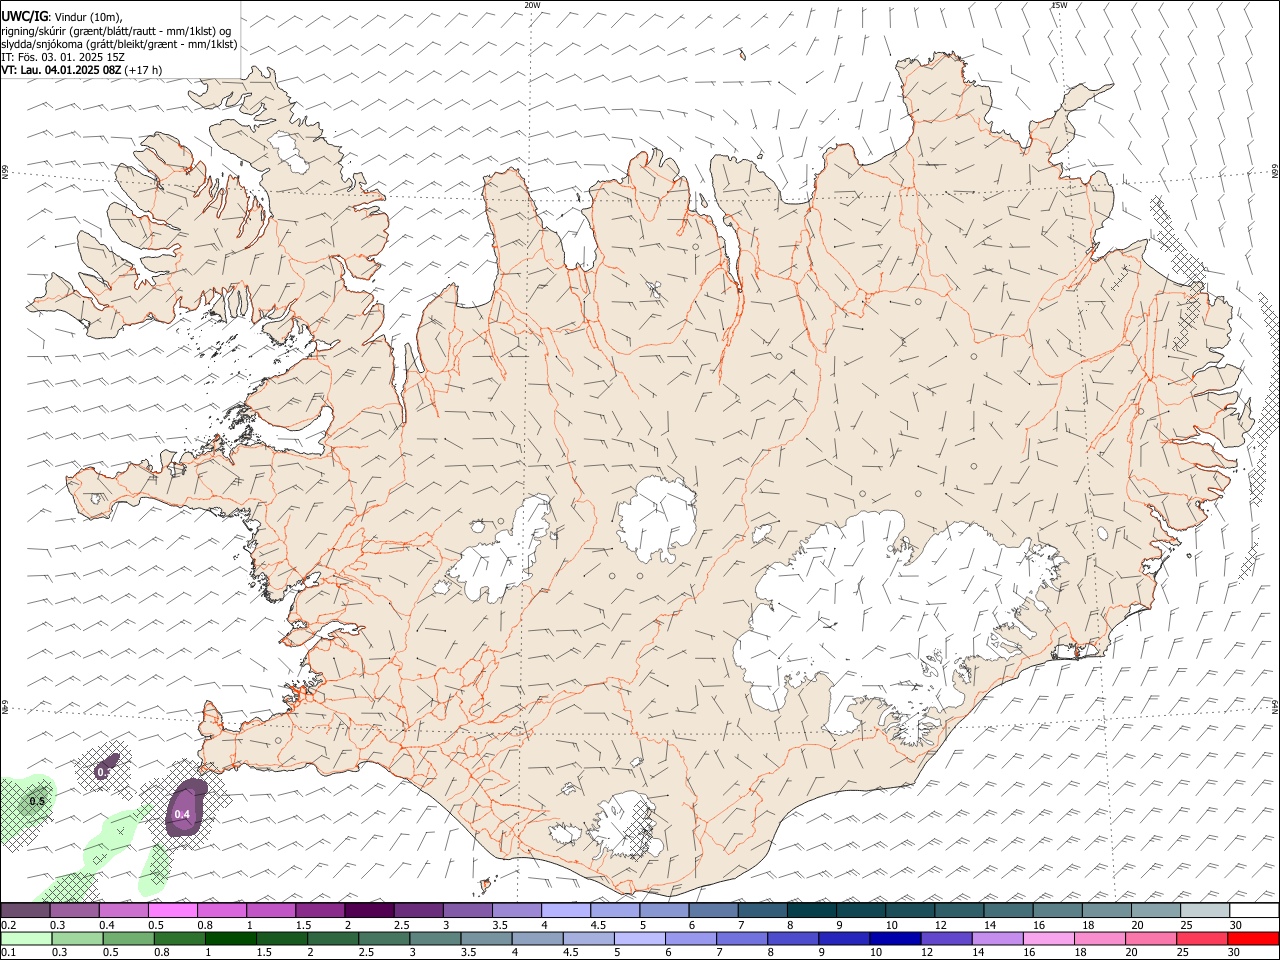Pick upper legend darkest purple swatch between 2 and 2.5
Image resolution: width=1280 pixels, height=960 pixels.
pyautogui.click(x=369, y=910)
